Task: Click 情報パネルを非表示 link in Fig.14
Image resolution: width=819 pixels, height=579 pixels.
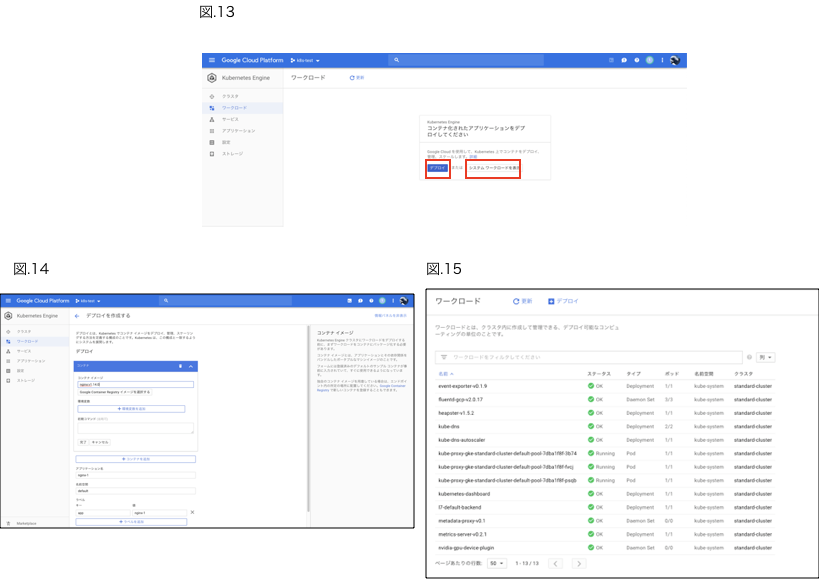Action: coord(391,316)
